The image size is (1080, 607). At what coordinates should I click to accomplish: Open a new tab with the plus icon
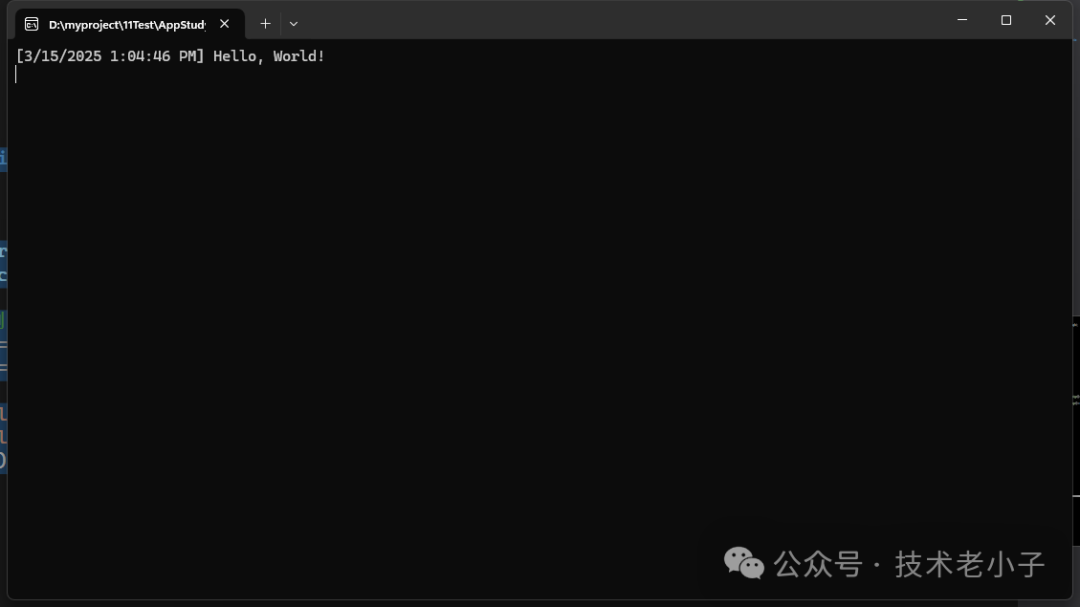[x=265, y=23]
